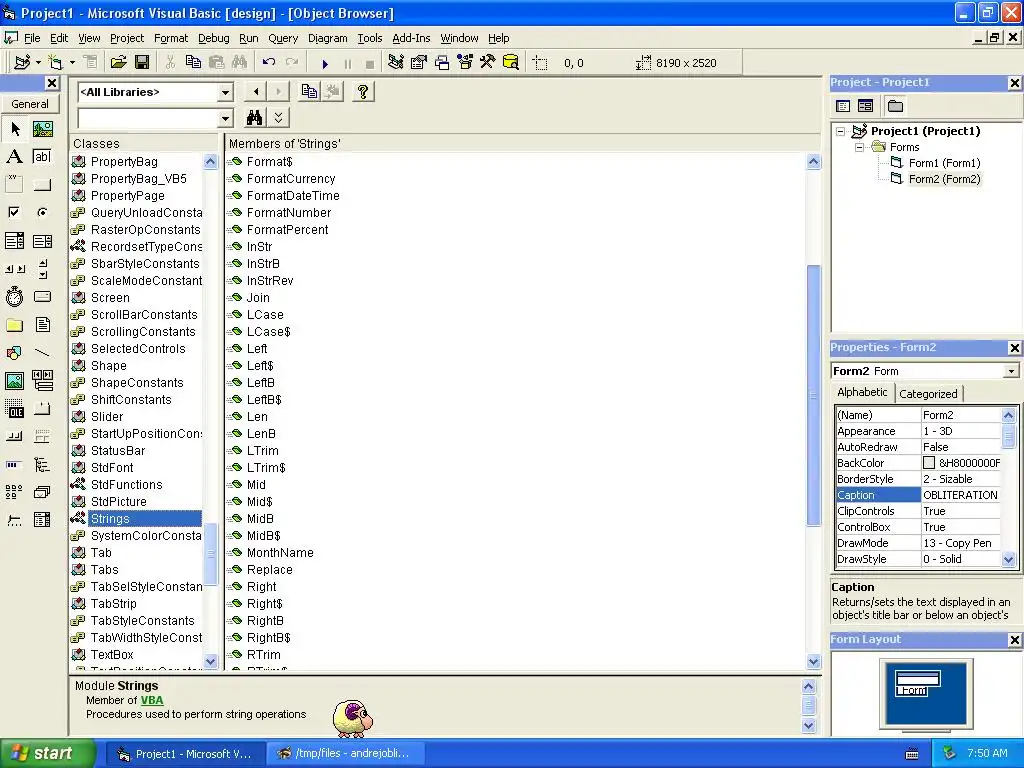
Task: Click the Form Layout Window toolbar icon
Action: pos(442,63)
